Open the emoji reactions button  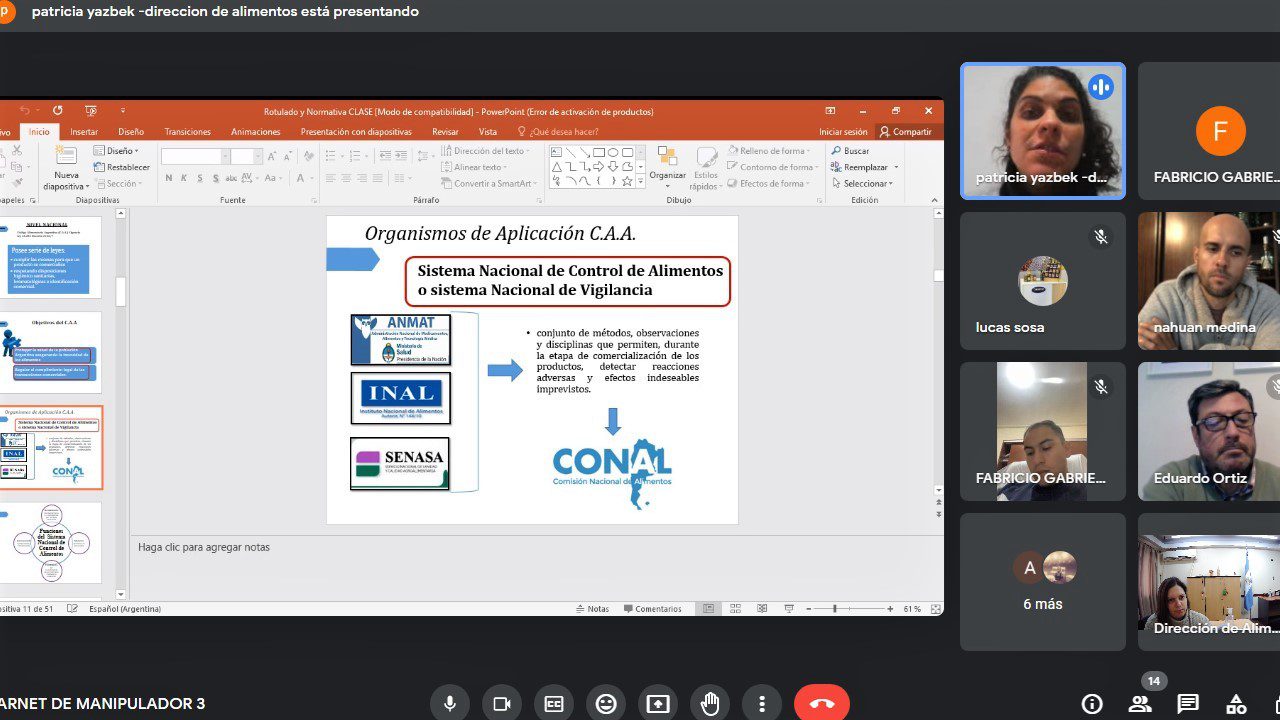[606, 703]
